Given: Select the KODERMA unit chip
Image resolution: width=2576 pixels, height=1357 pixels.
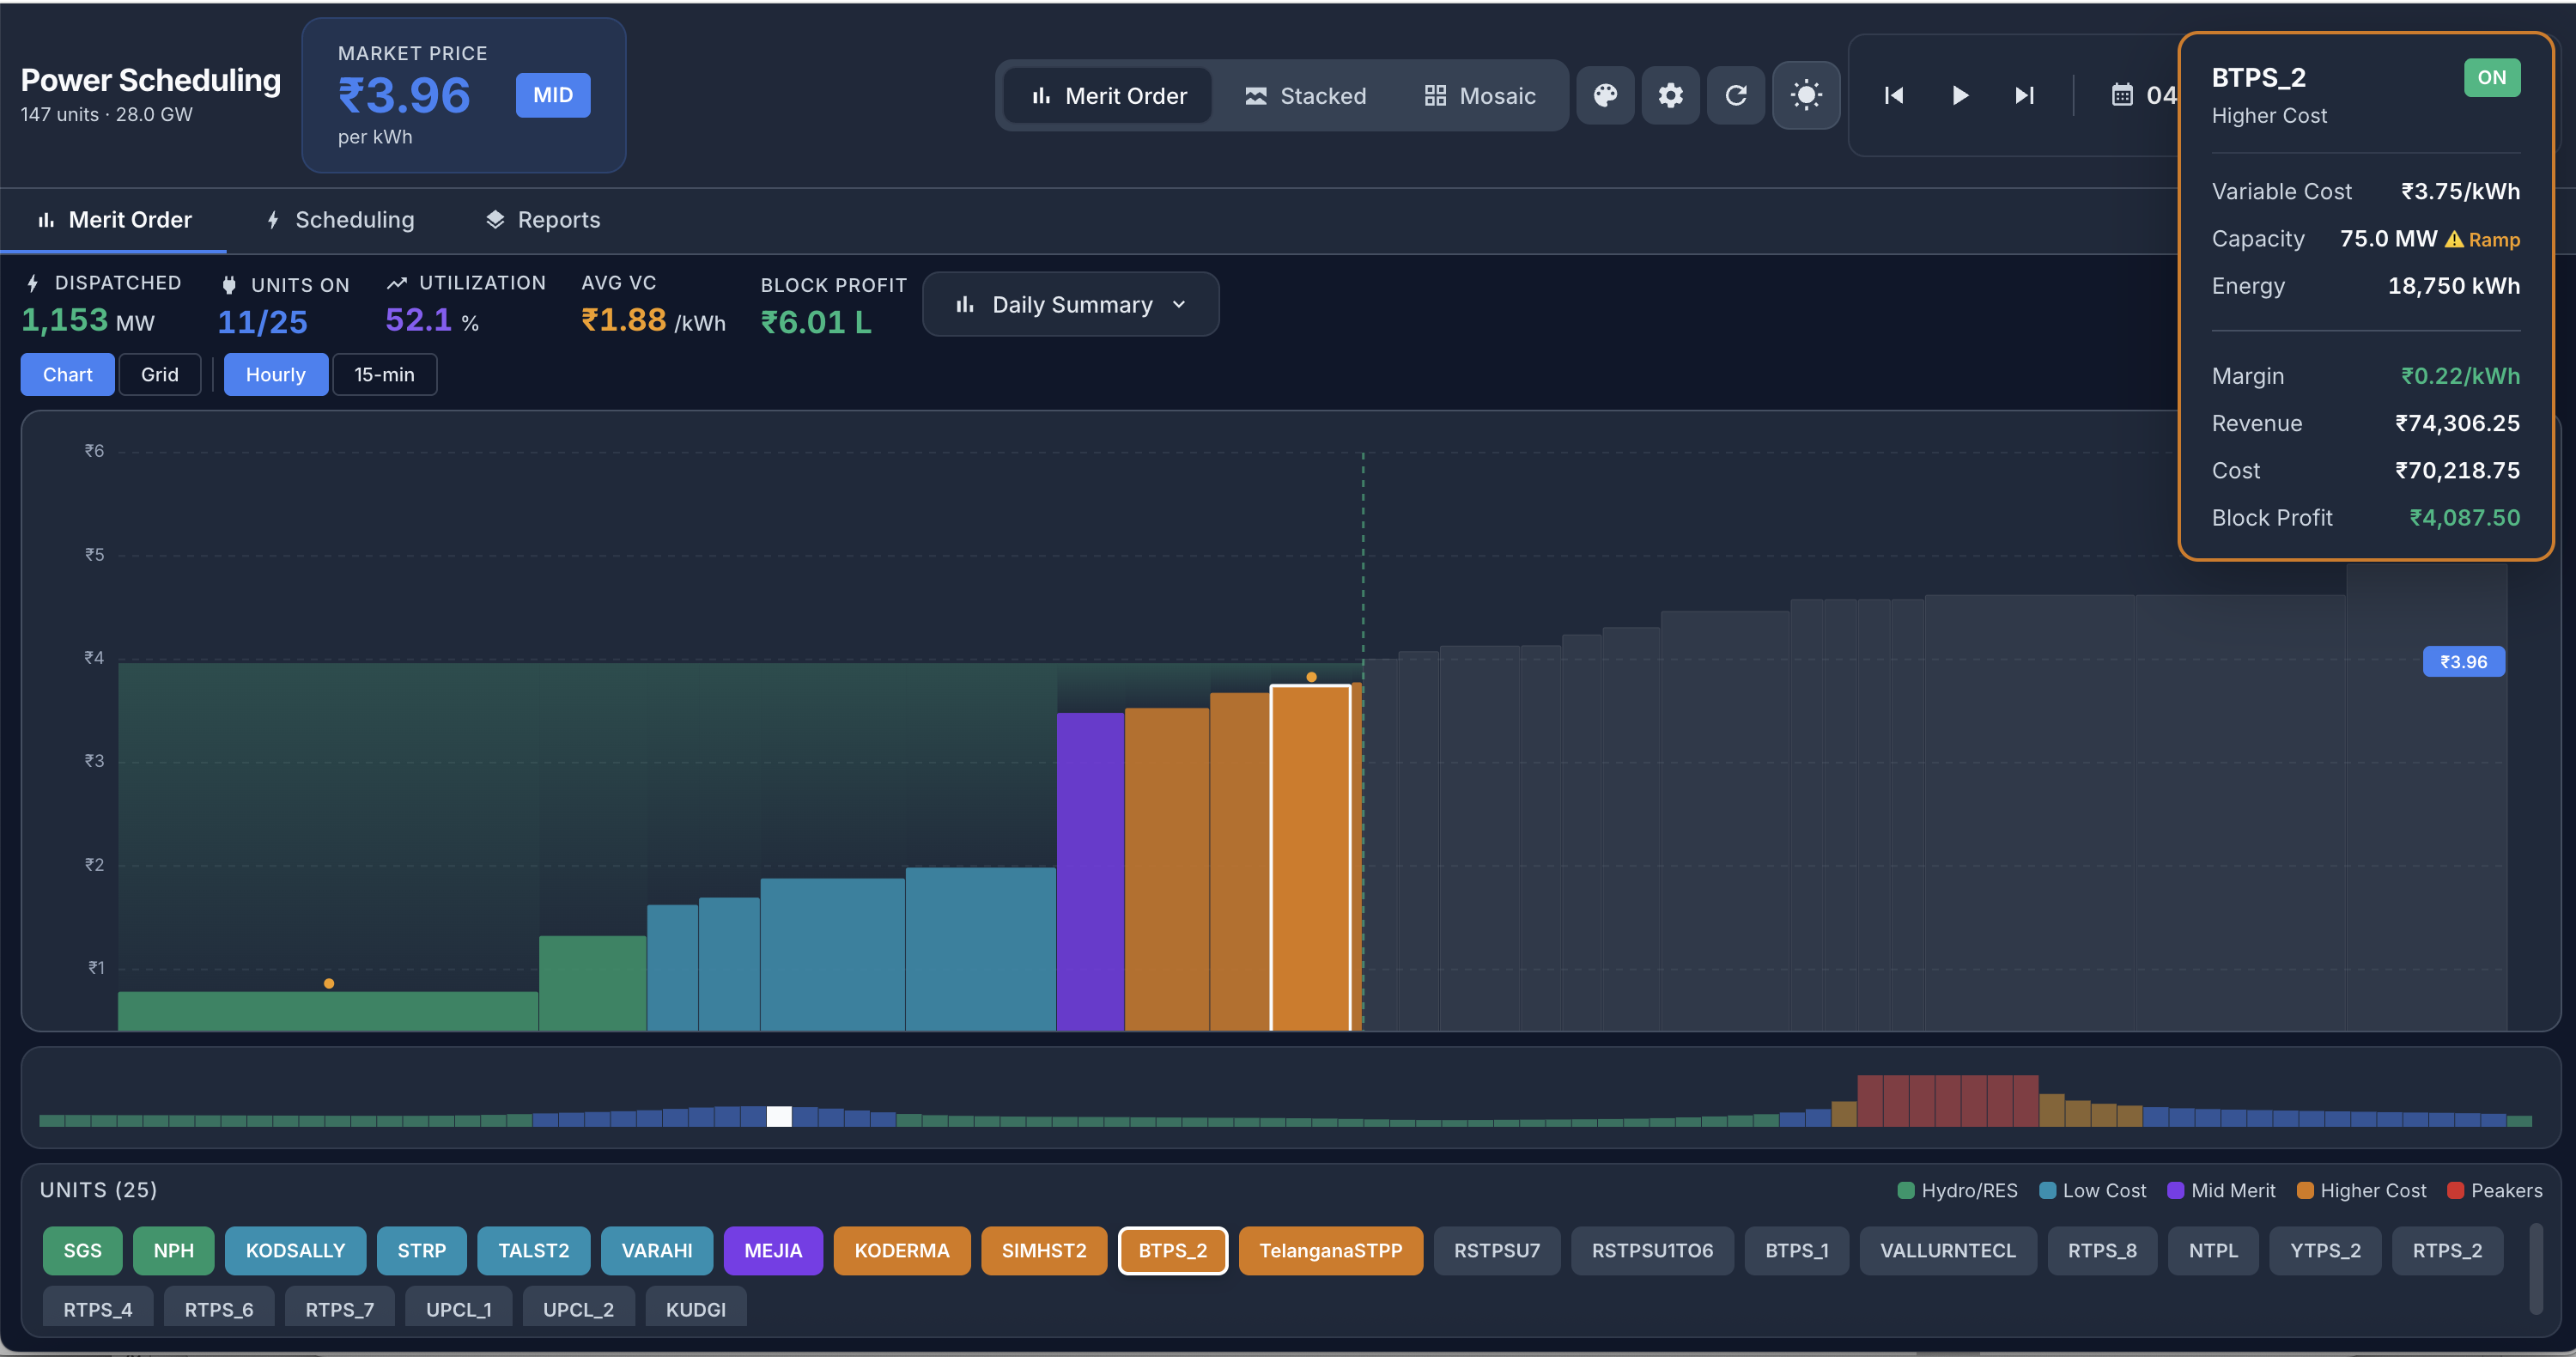Looking at the screenshot, I should click(901, 1250).
